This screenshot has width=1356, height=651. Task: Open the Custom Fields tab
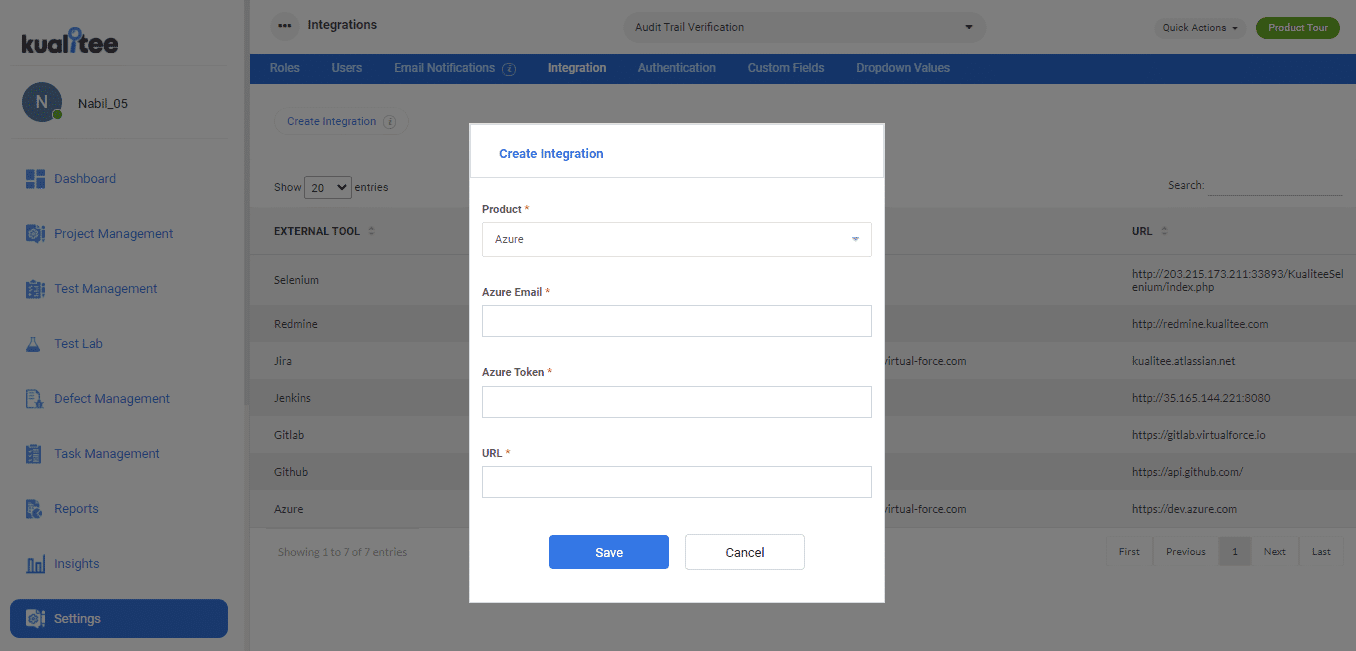(786, 68)
